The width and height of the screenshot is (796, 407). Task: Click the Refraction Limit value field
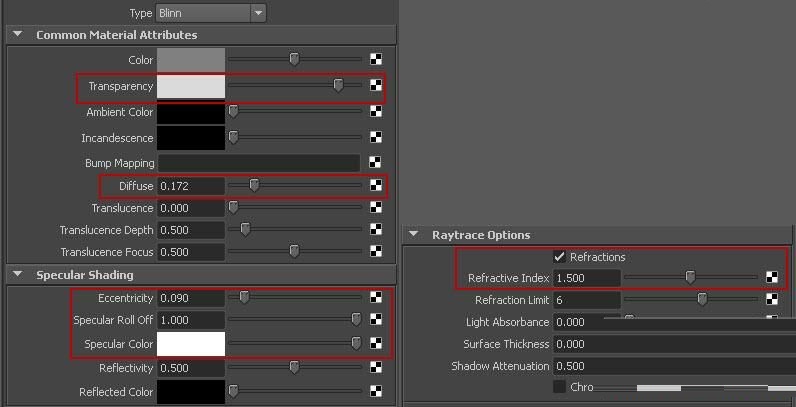587,300
